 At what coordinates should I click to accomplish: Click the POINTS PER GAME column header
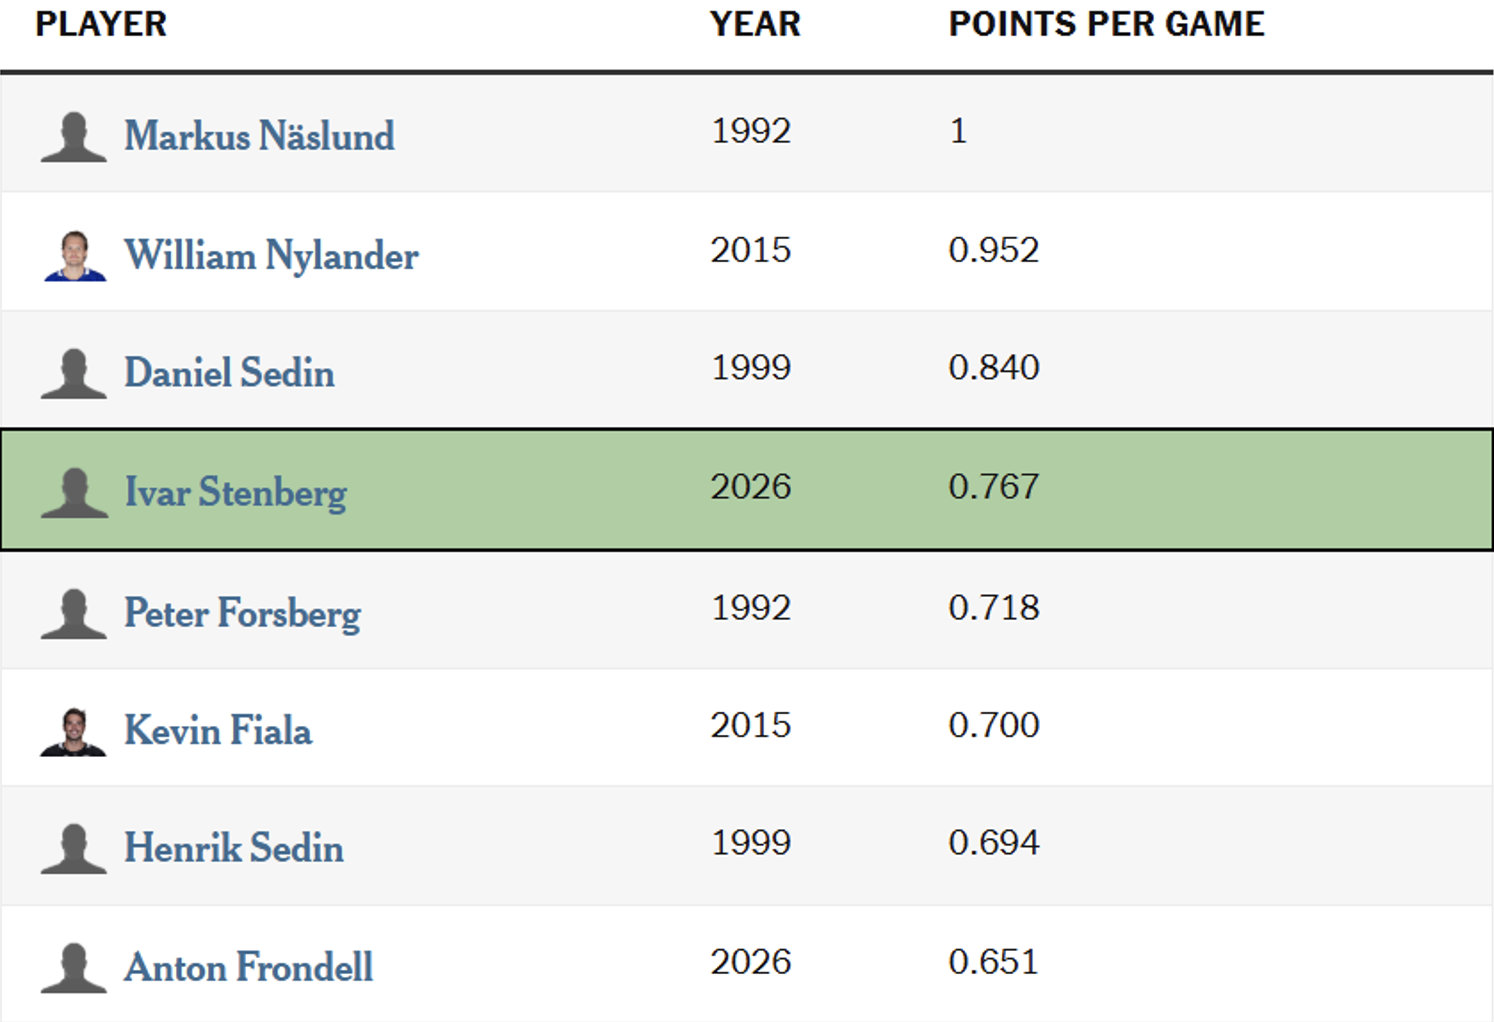(1106, 24)
